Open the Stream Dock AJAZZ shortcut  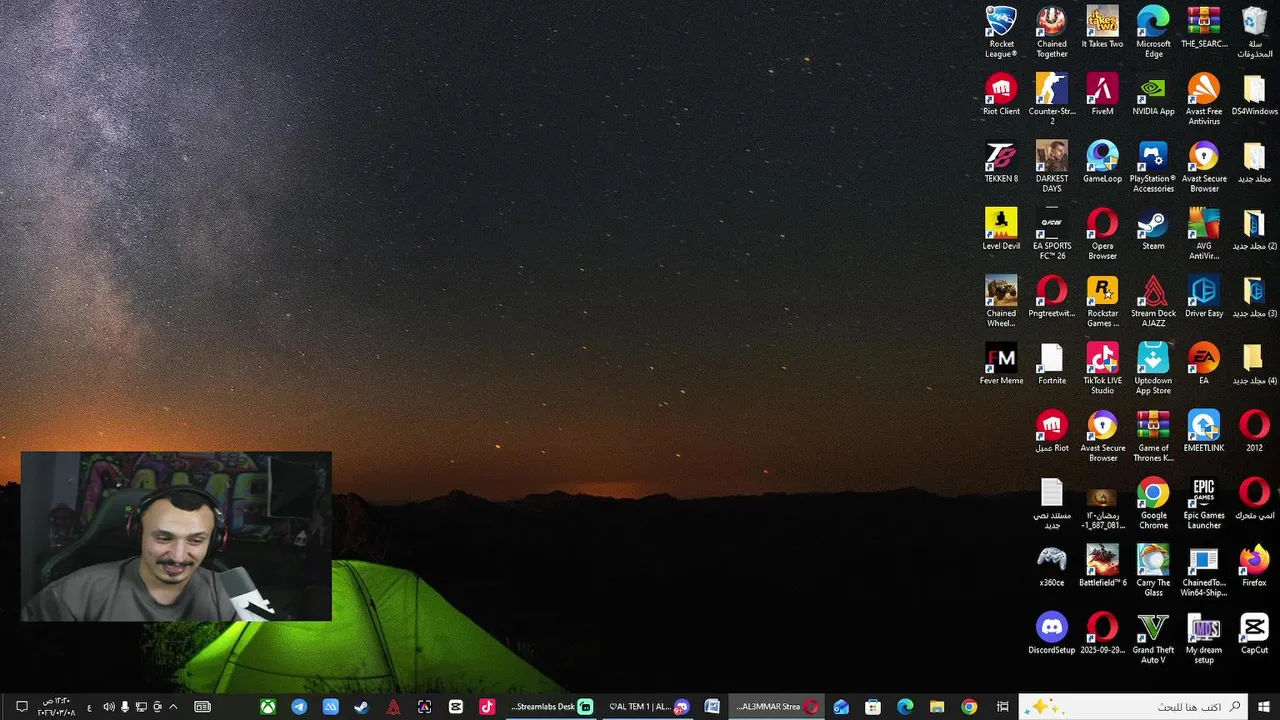[x=1153, y=300]
